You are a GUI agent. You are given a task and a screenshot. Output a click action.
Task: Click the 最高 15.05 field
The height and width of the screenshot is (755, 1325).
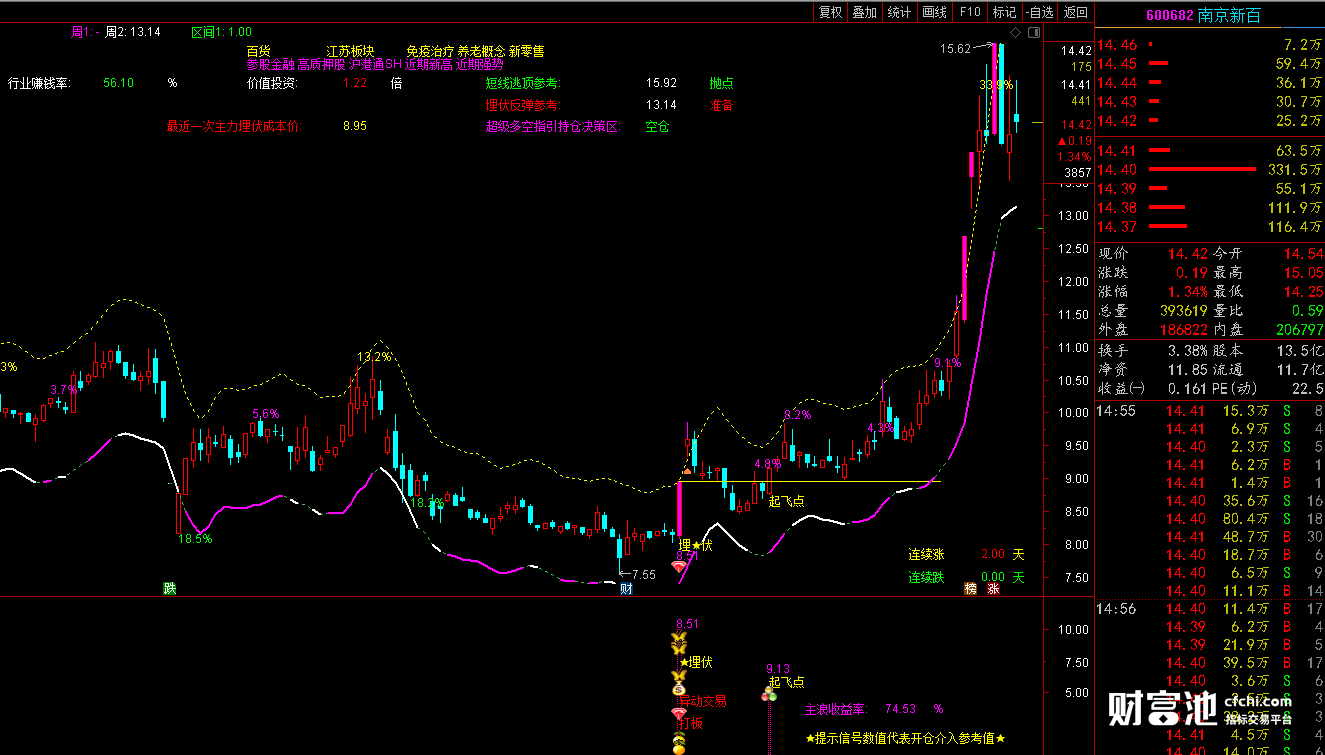coord(1268,272)
